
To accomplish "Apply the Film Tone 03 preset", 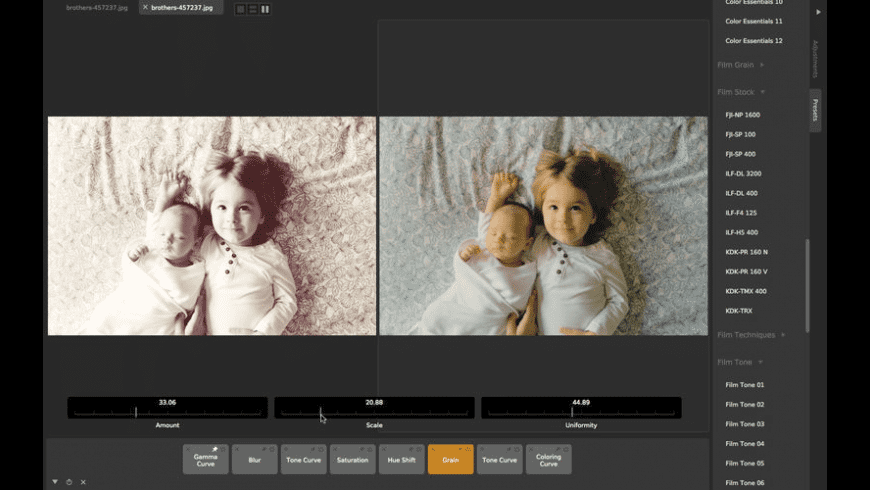I will coord(745,424).
